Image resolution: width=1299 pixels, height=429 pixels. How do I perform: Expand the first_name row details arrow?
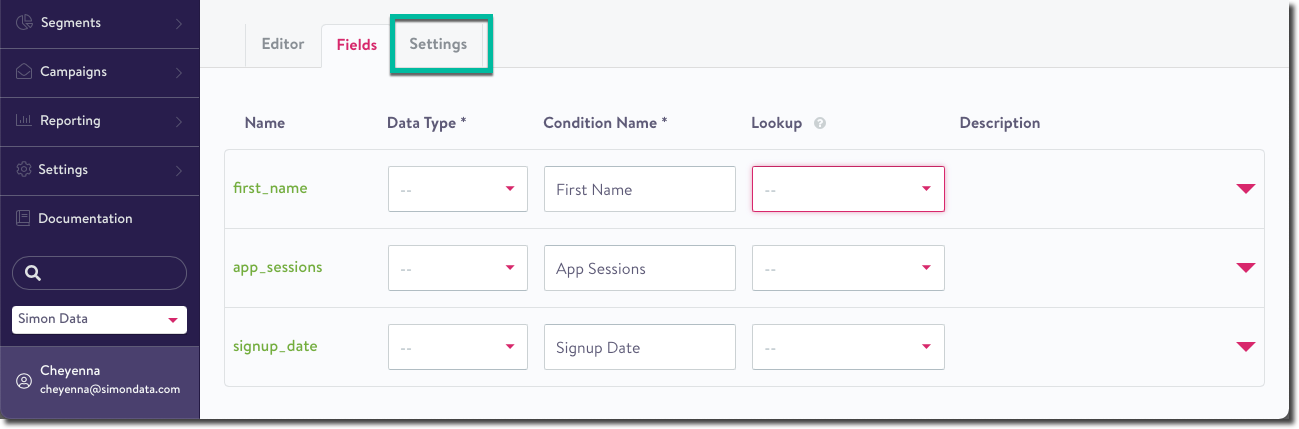click(x=1245, y=189)
